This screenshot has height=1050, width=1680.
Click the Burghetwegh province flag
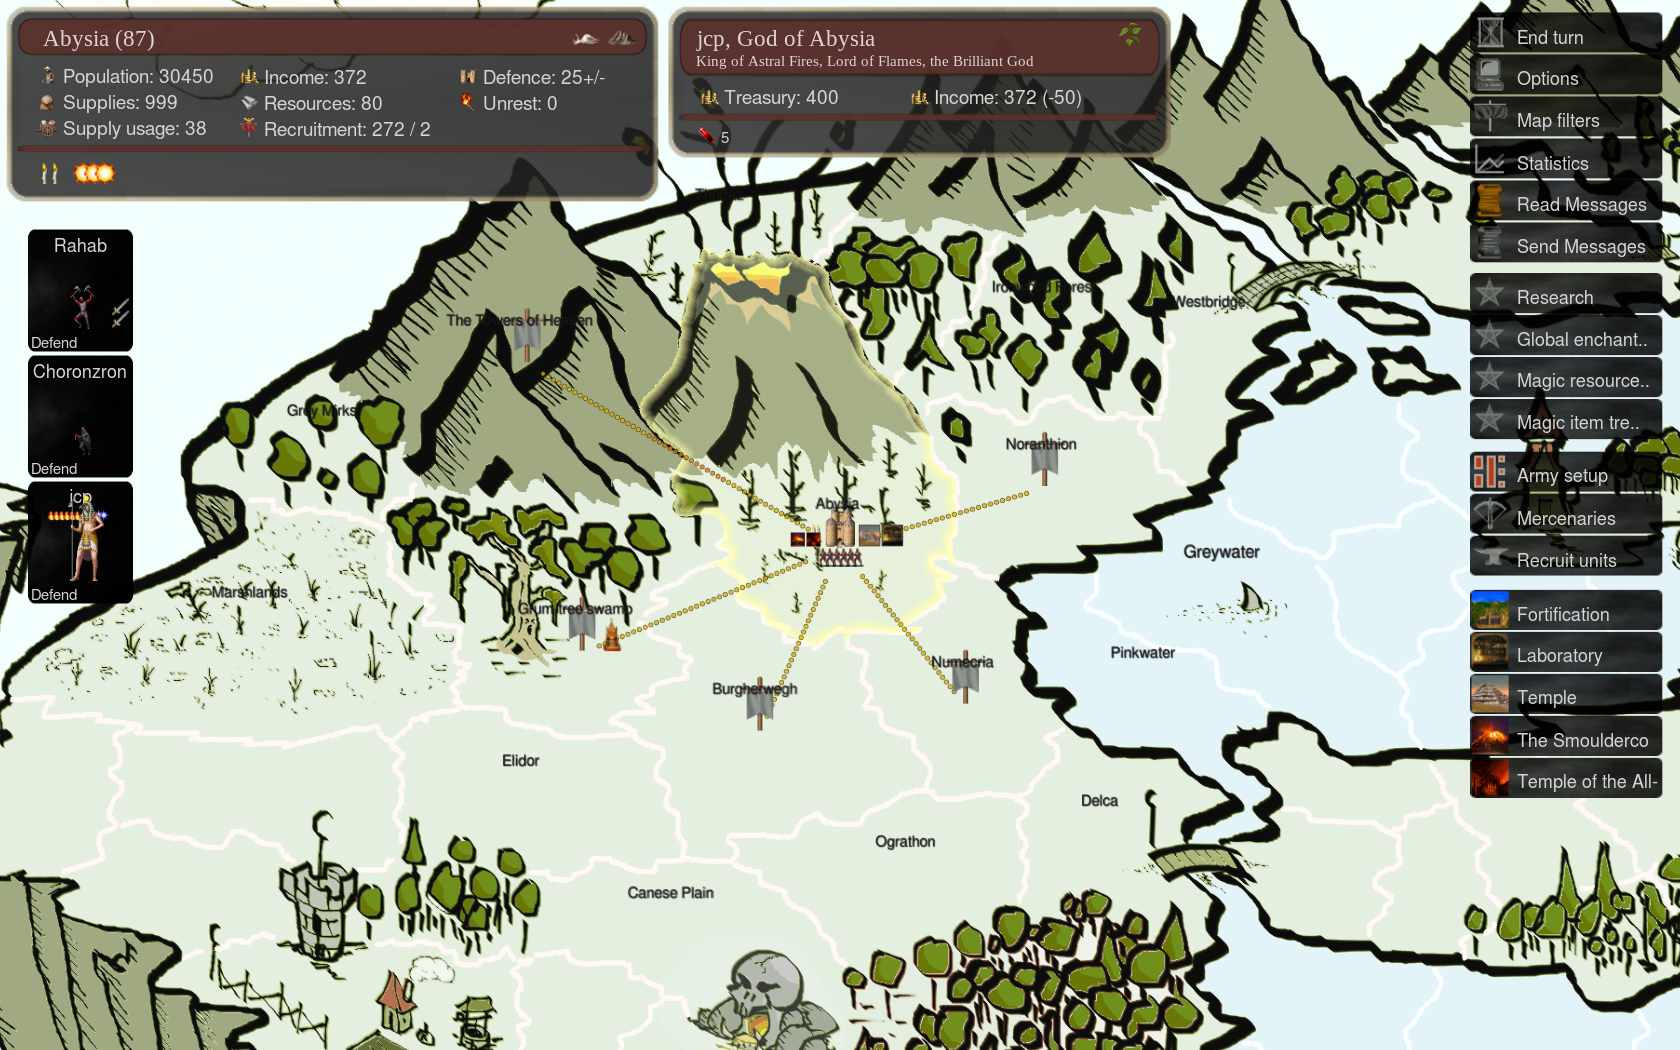(x=760, y=706)
